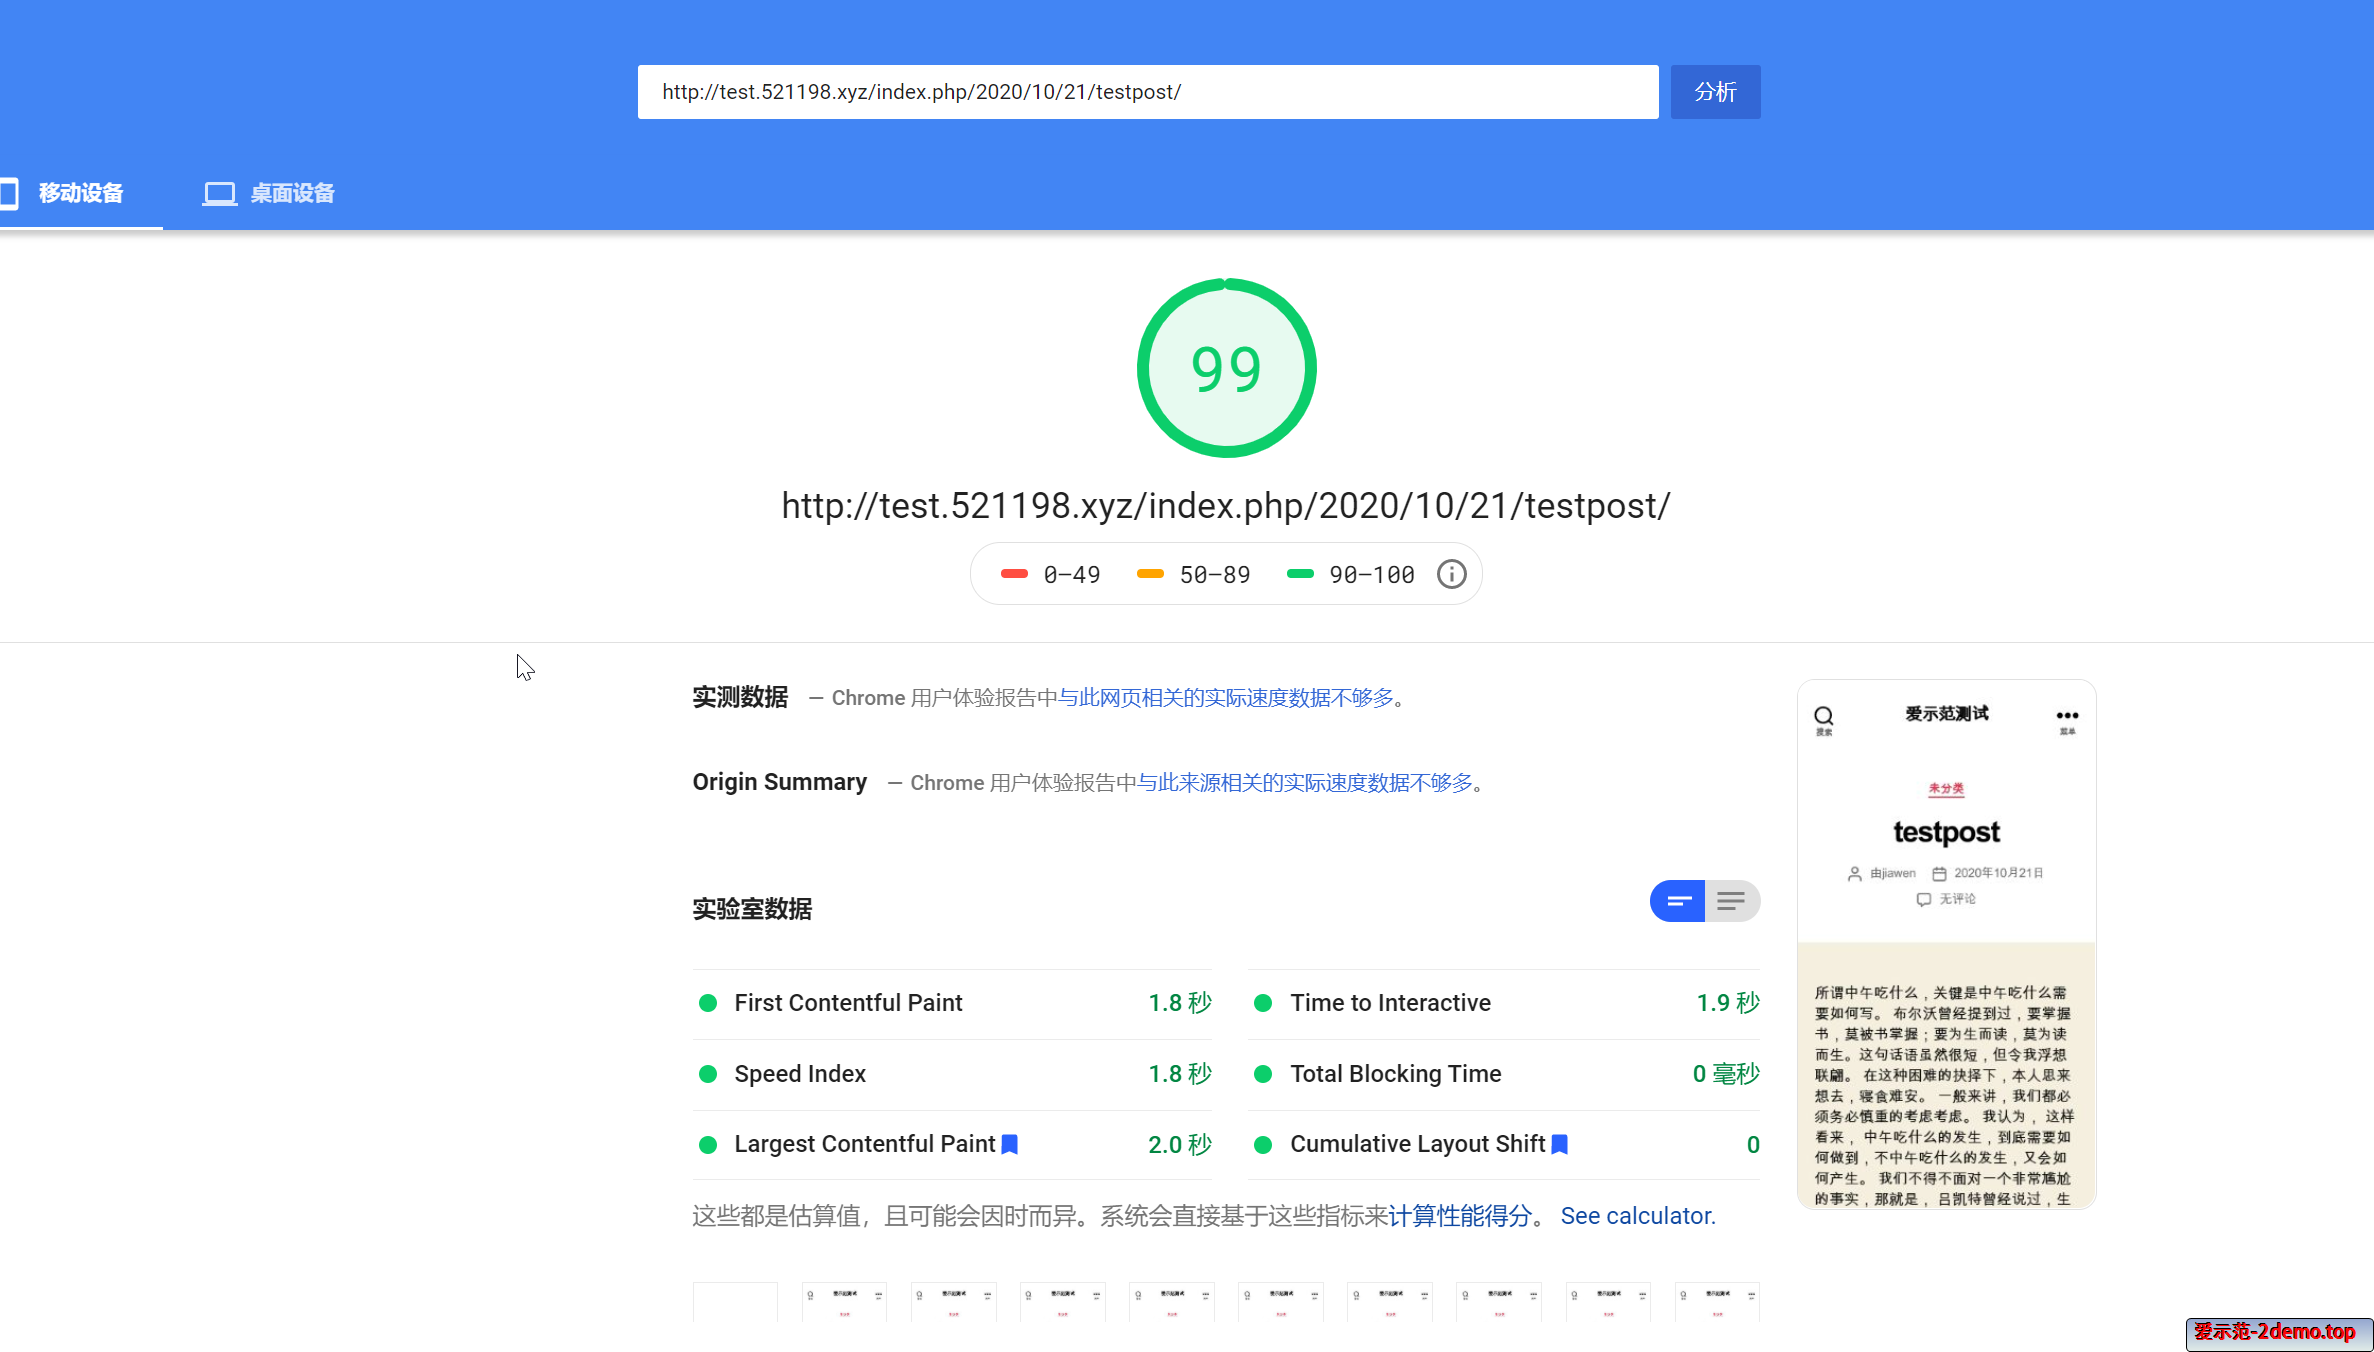
Task: Expand the First Contentful Paint metric row
Action: pyautogui.click(x=848, y=1003)
